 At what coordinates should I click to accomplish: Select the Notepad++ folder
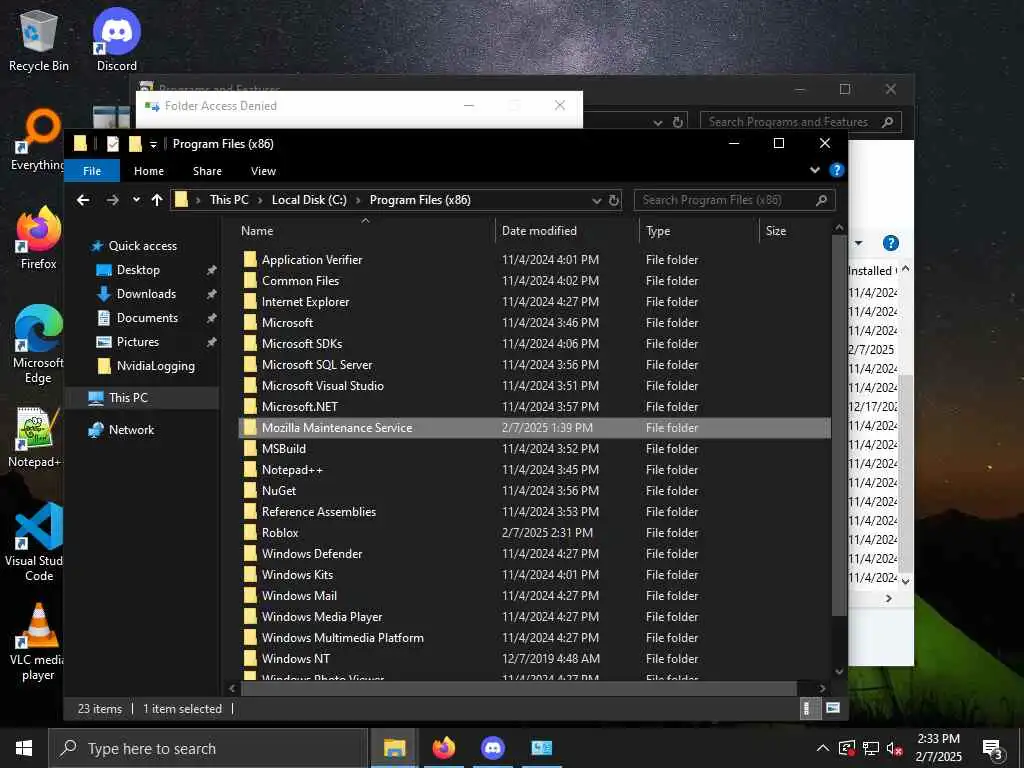(x=535, y=470)
